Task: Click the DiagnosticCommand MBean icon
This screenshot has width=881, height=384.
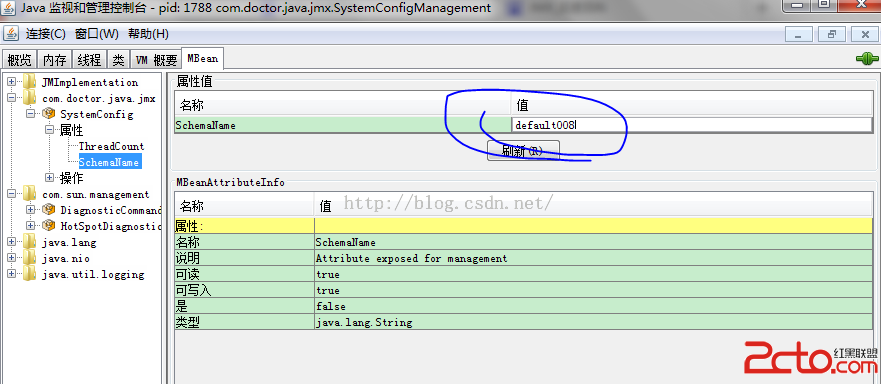Action: coord(48,210)
